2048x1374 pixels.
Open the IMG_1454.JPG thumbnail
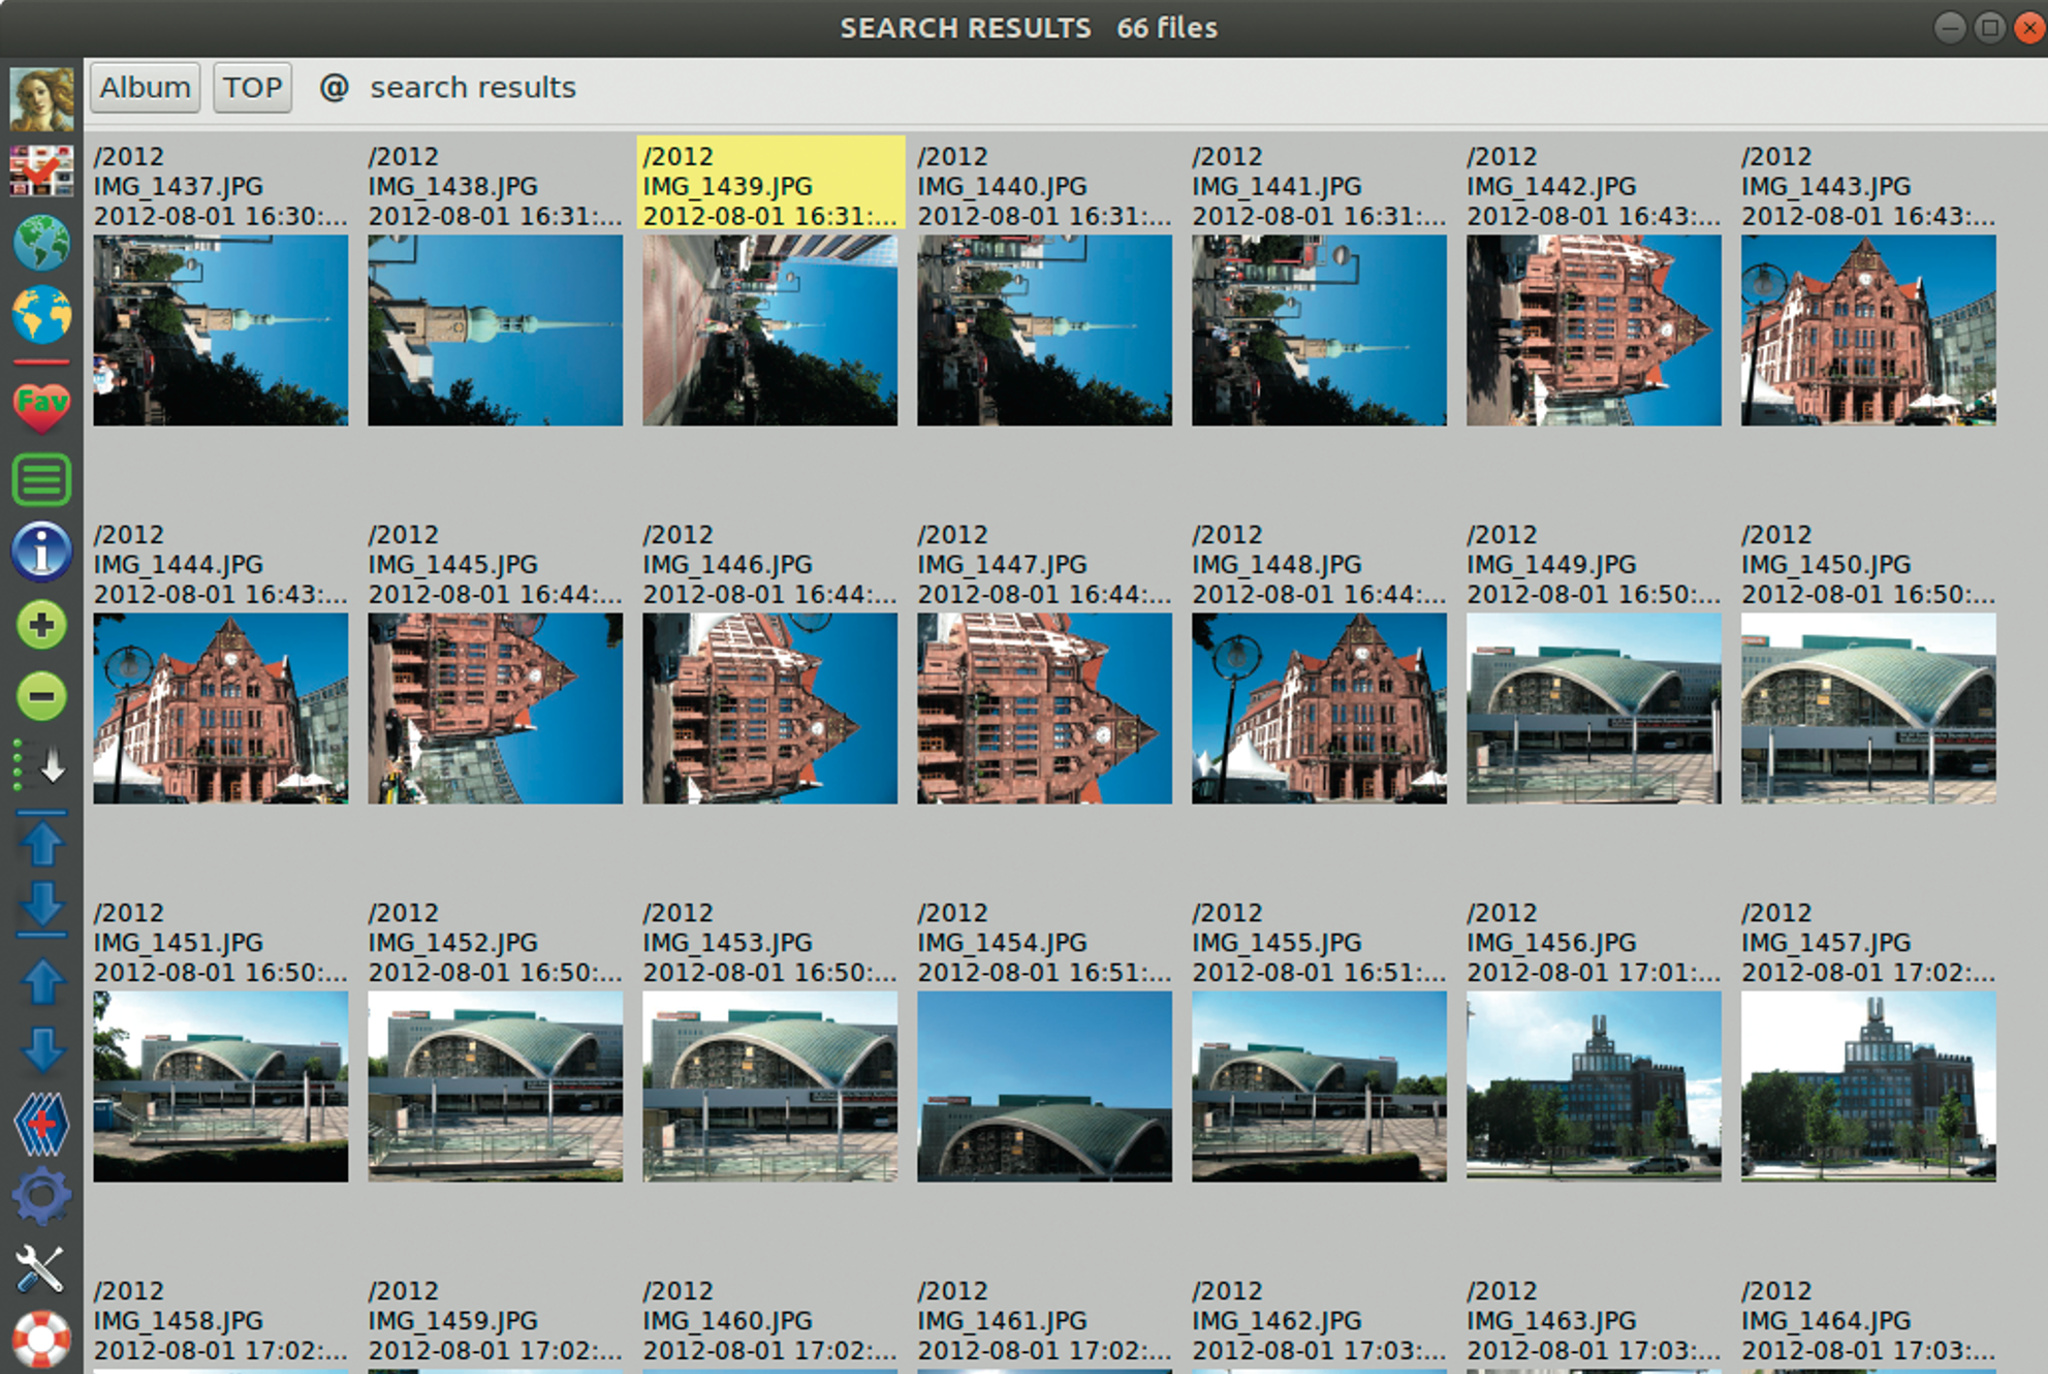(x=1044, y=1086)
